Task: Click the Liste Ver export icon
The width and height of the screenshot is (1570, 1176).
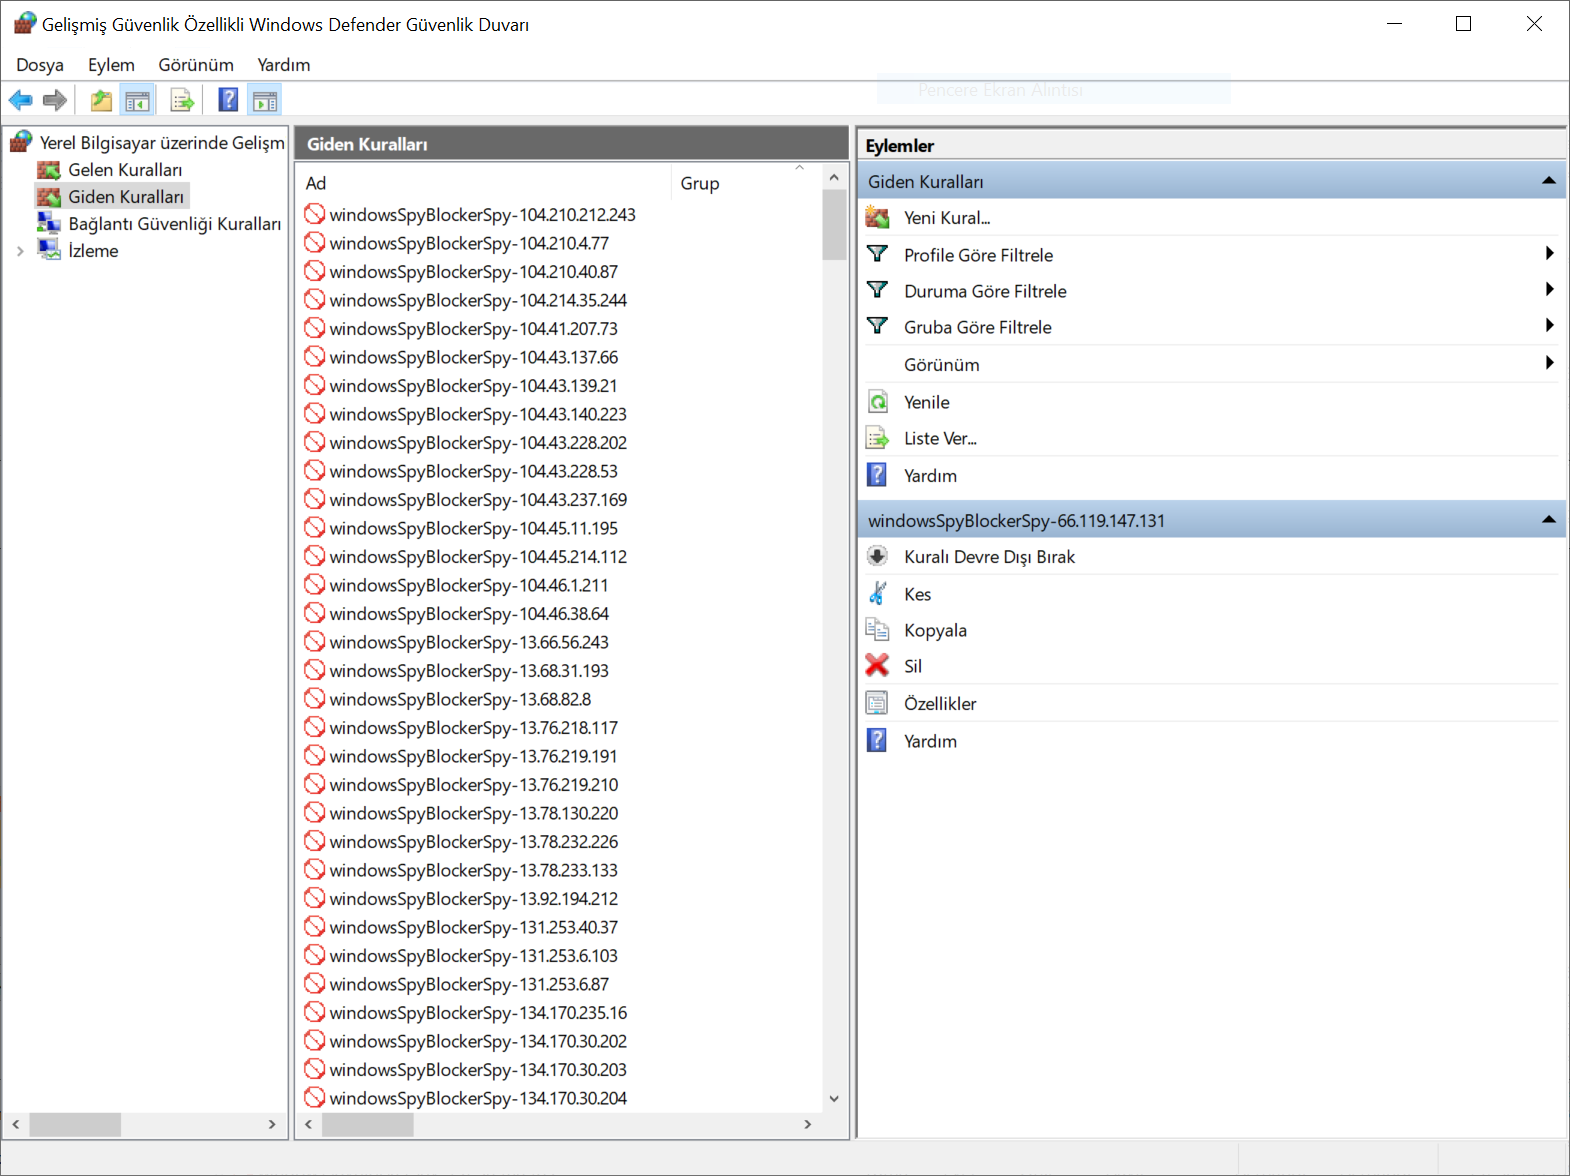Action: (877, 438)
